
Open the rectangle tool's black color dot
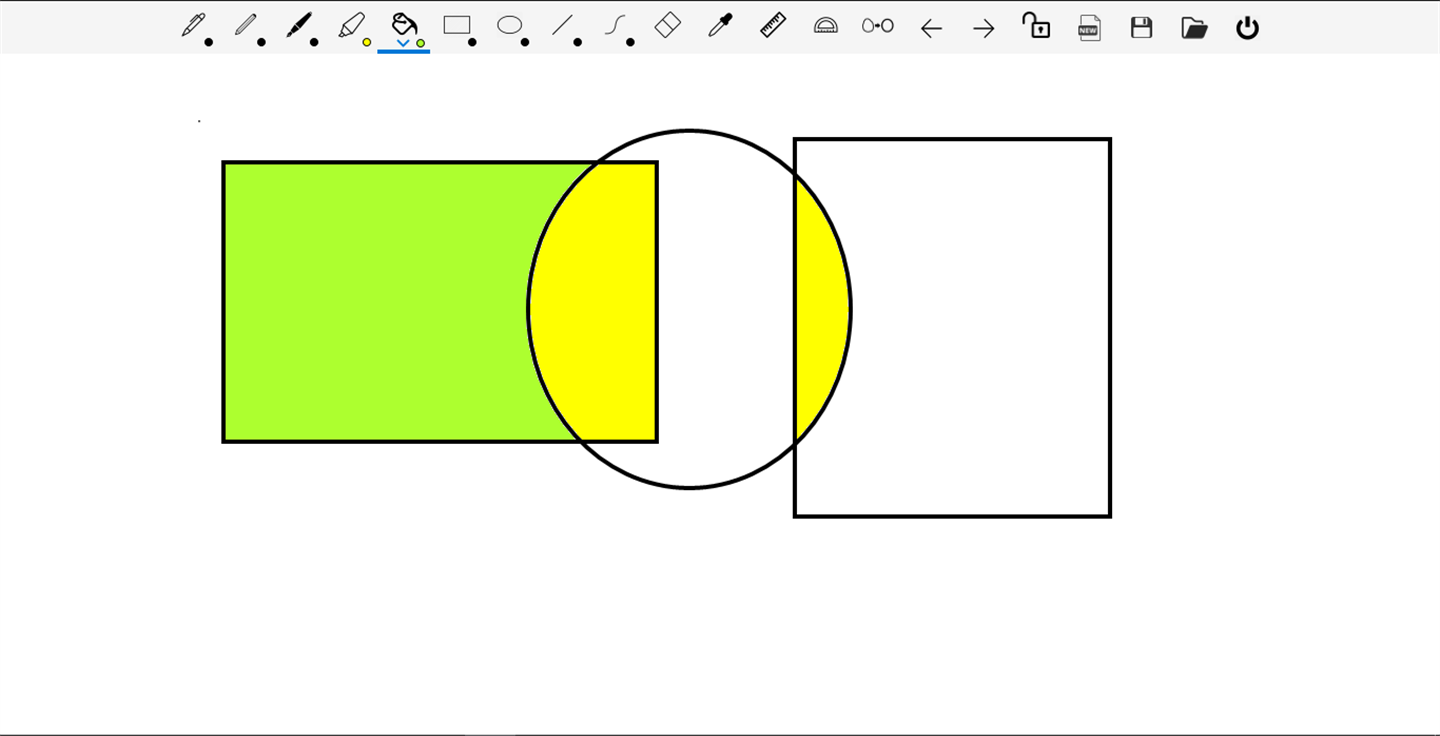pyautogui.click(x=472, y=42)
